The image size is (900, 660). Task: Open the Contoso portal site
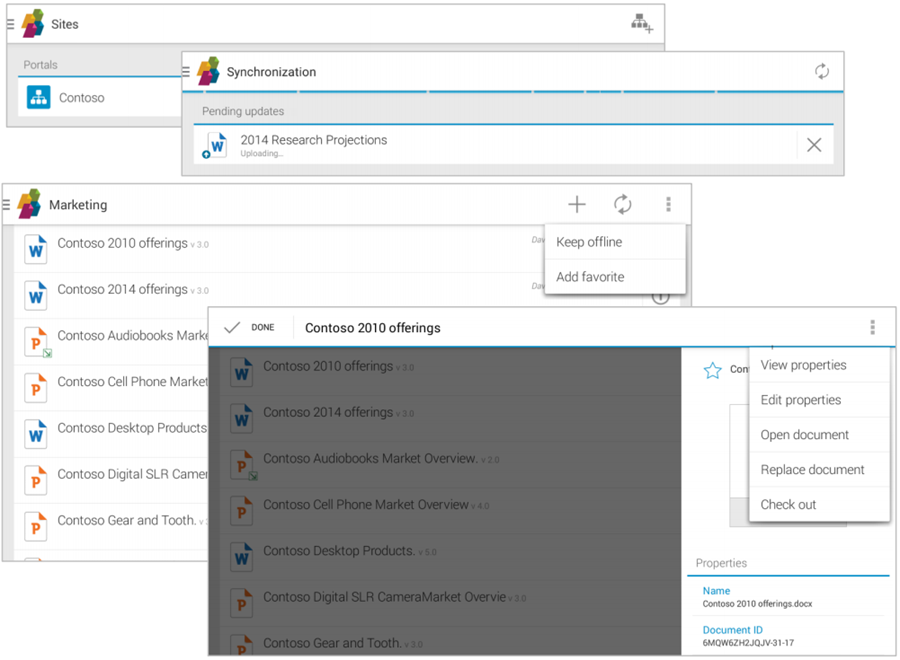(x=80, y=98)
